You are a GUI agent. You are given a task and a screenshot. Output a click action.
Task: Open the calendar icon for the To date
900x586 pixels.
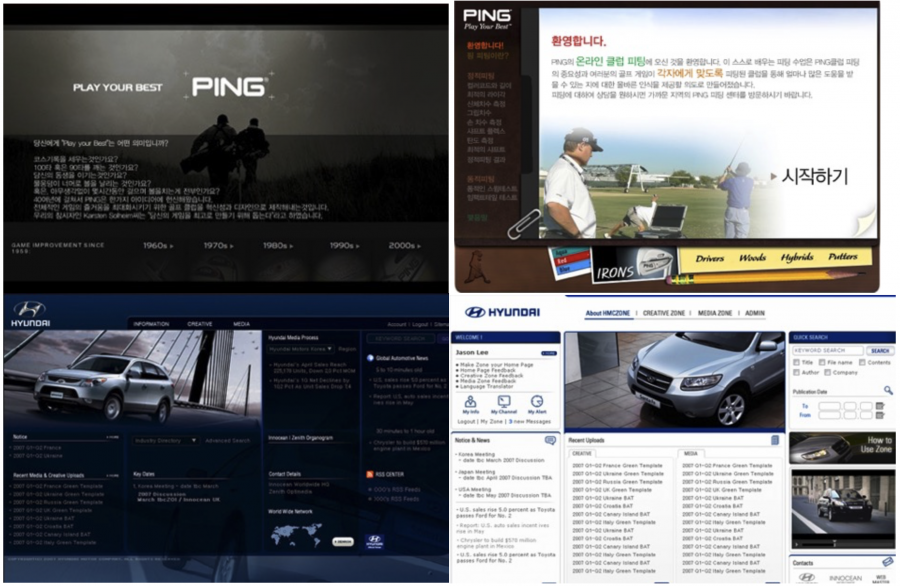coord(882,406)
